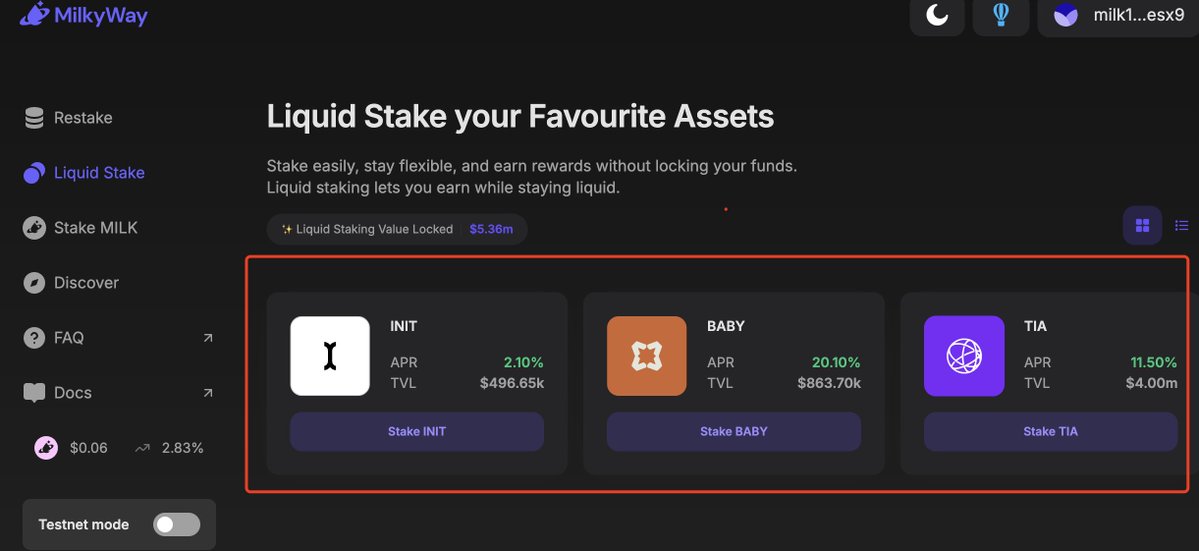1199x551 pixels.
Task: Open Docs external link arrow
Action: point(208,393)
